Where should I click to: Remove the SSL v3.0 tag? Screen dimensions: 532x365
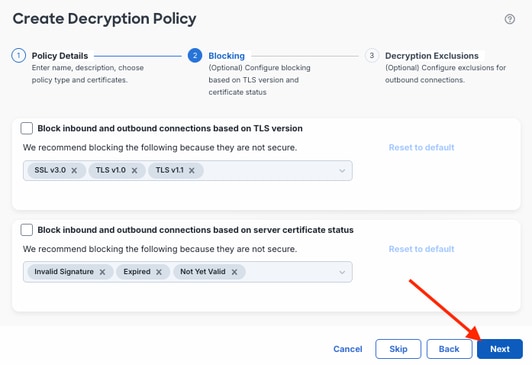click(74, 170)
